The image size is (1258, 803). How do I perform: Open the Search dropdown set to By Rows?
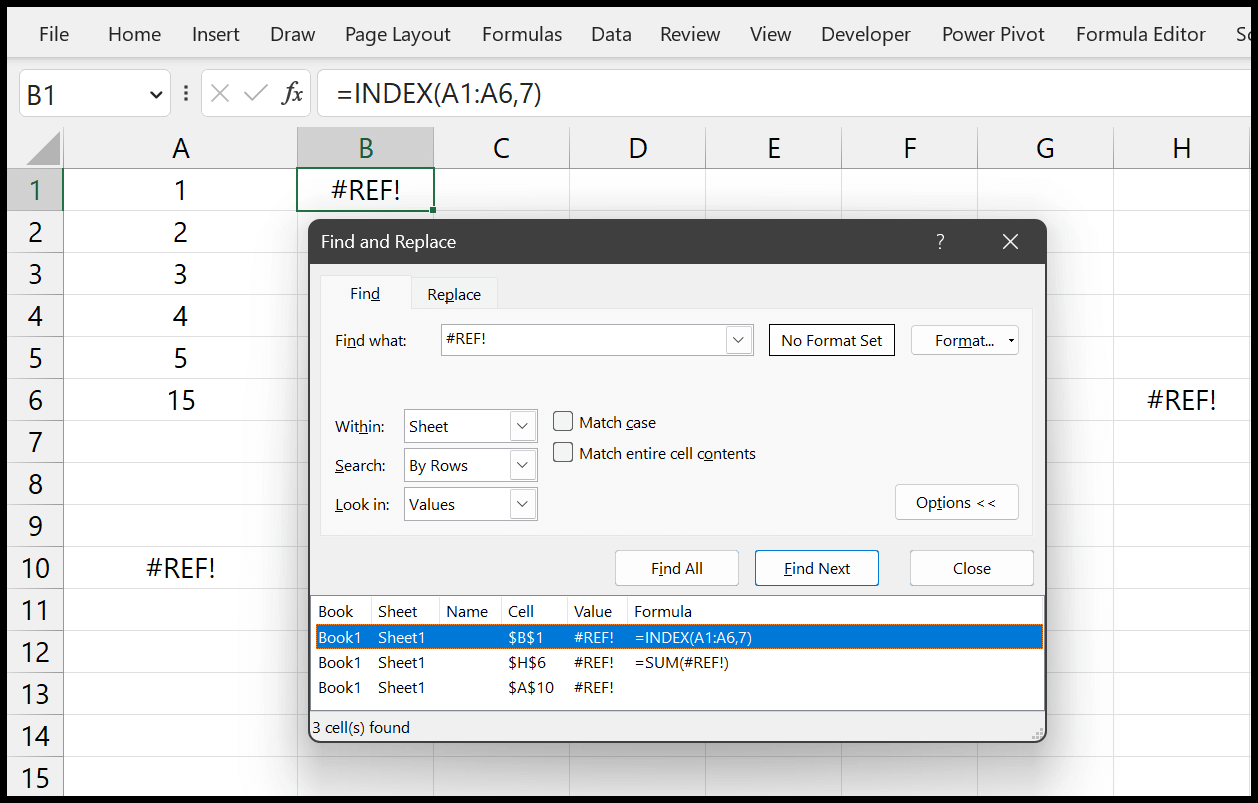pos(522,464)
